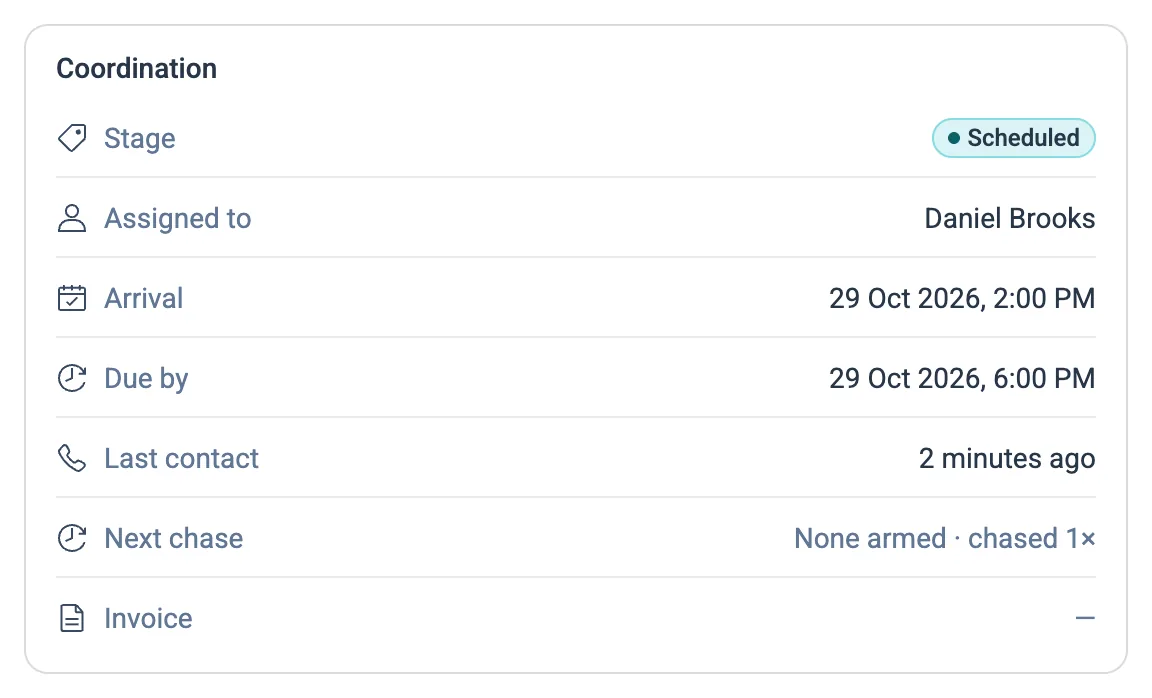Viewport: 1152px width, 698px height.
Task: Edit the Due by date 29 Oct 2026, 6:00 PM
Action: click(962, 378)
